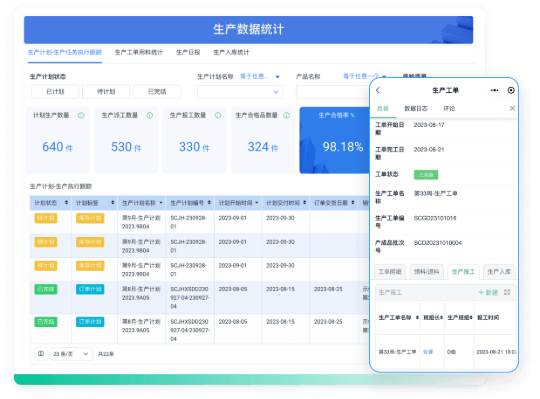Image resolution: width=540 pixels, height=399 pixels.
Task: Open the 生产报工 subtab
Action: pyautogui.click(x=463, y=272)
